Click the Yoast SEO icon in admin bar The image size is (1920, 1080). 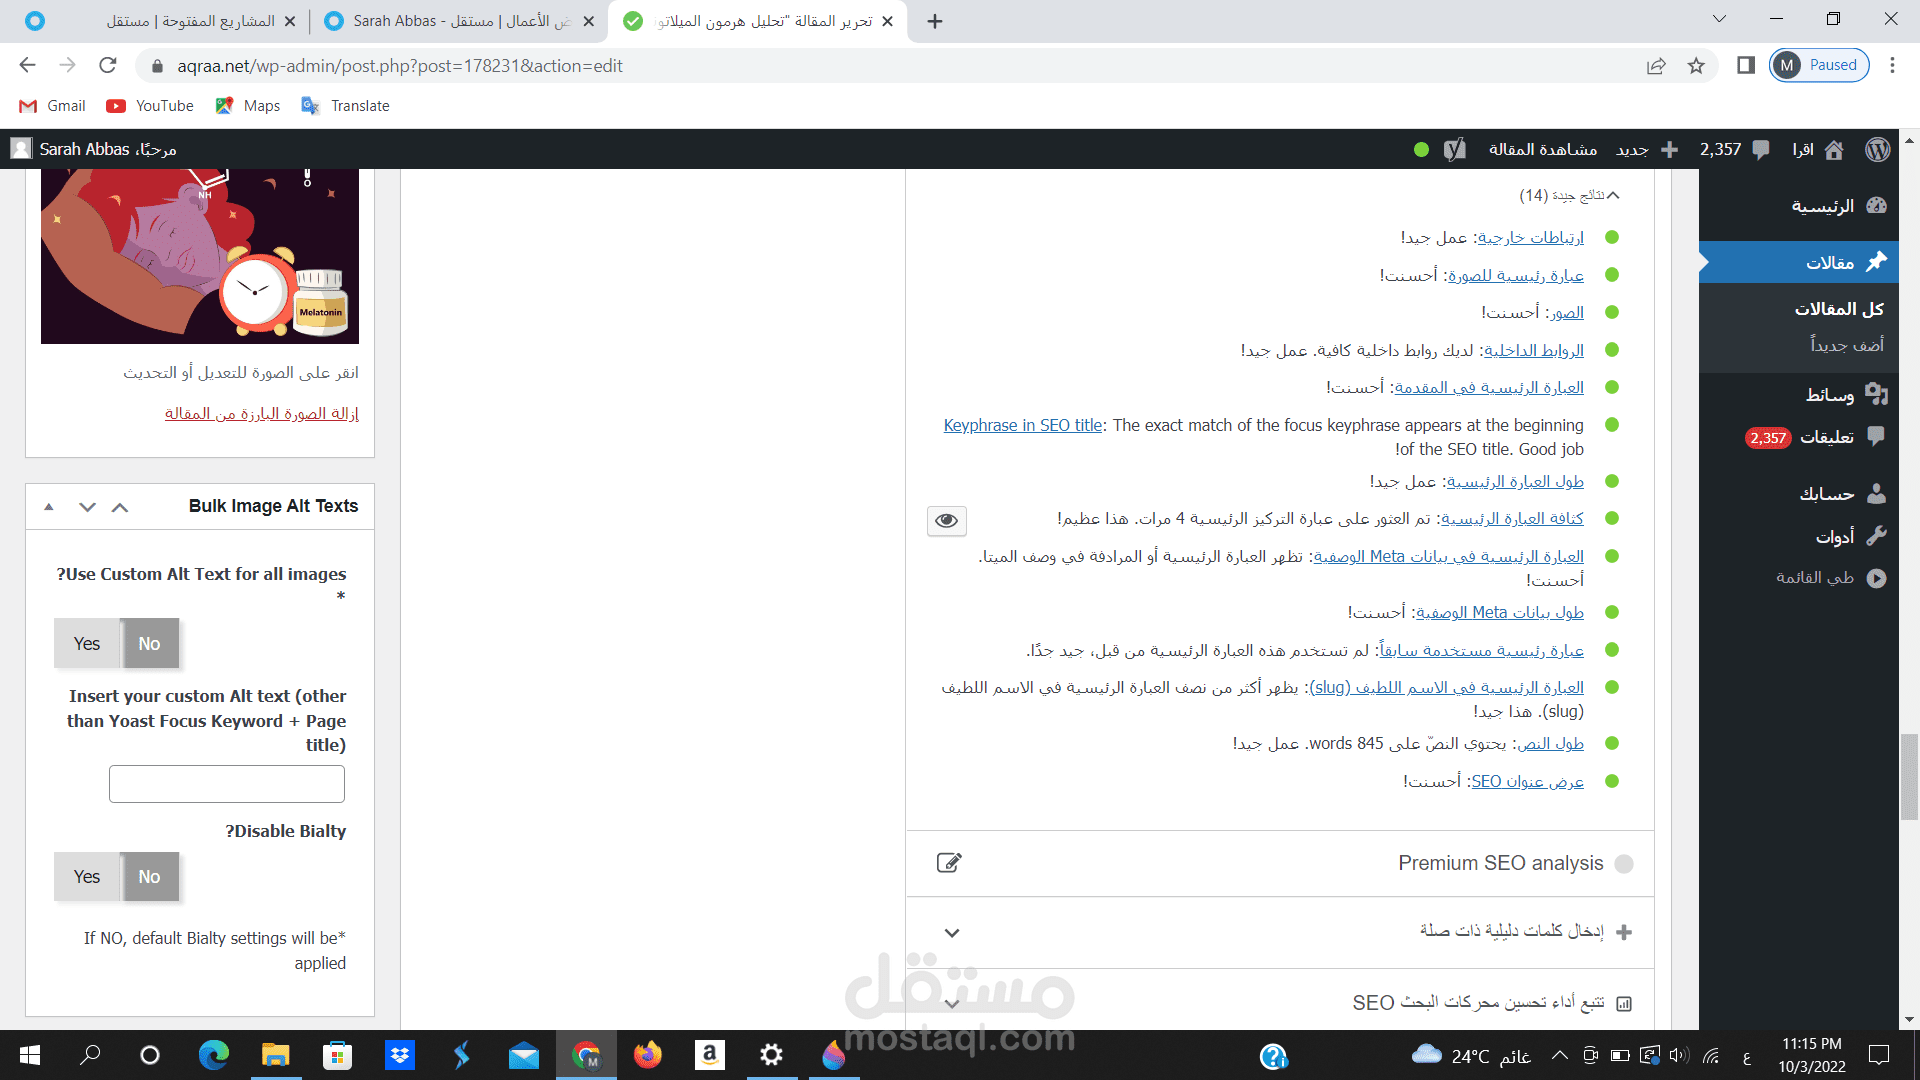click(1455, 150)
